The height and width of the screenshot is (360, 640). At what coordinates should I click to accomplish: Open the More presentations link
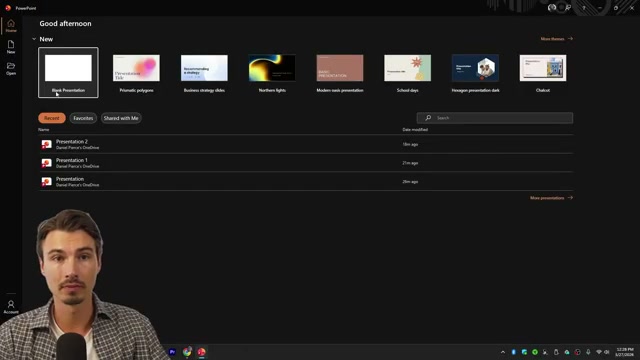(551, 198)
